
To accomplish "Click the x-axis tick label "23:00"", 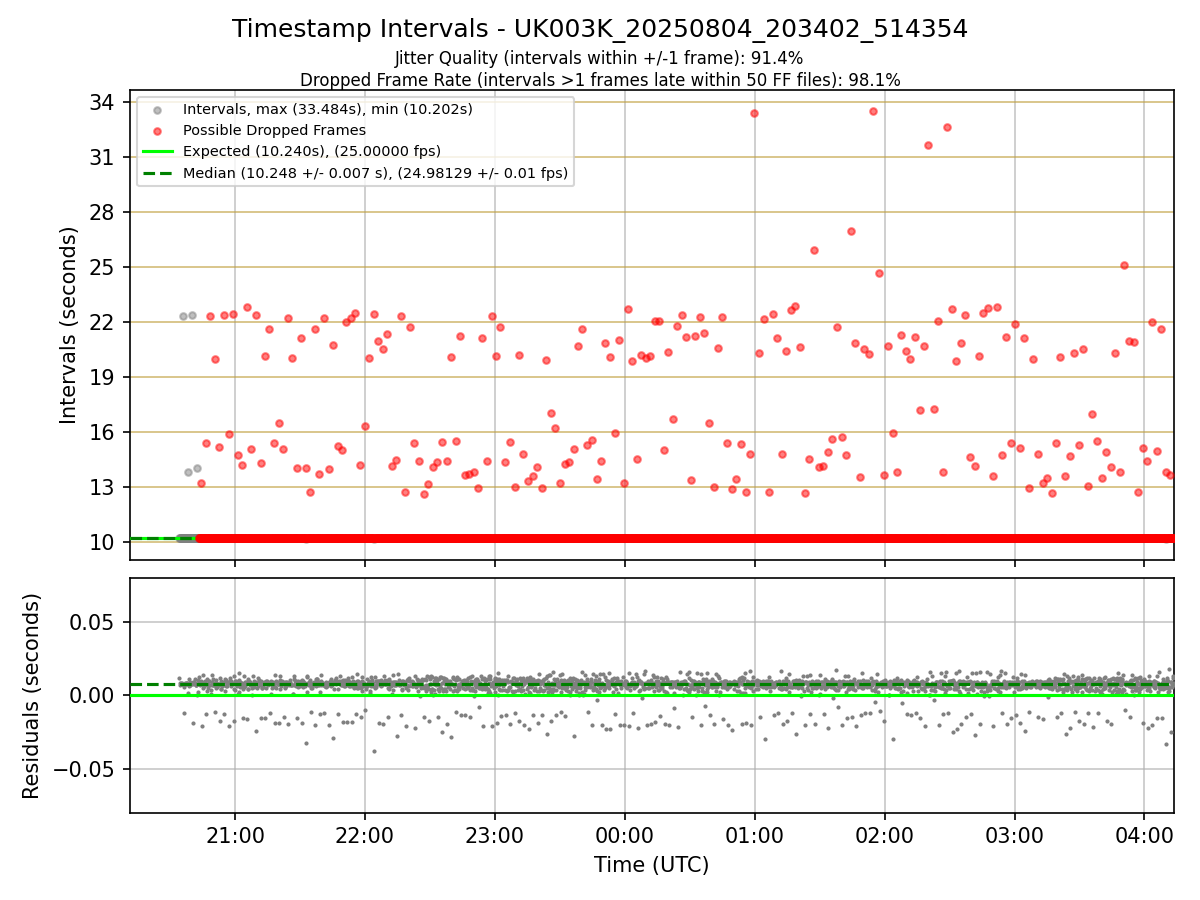I will click(x=495, y=834).
